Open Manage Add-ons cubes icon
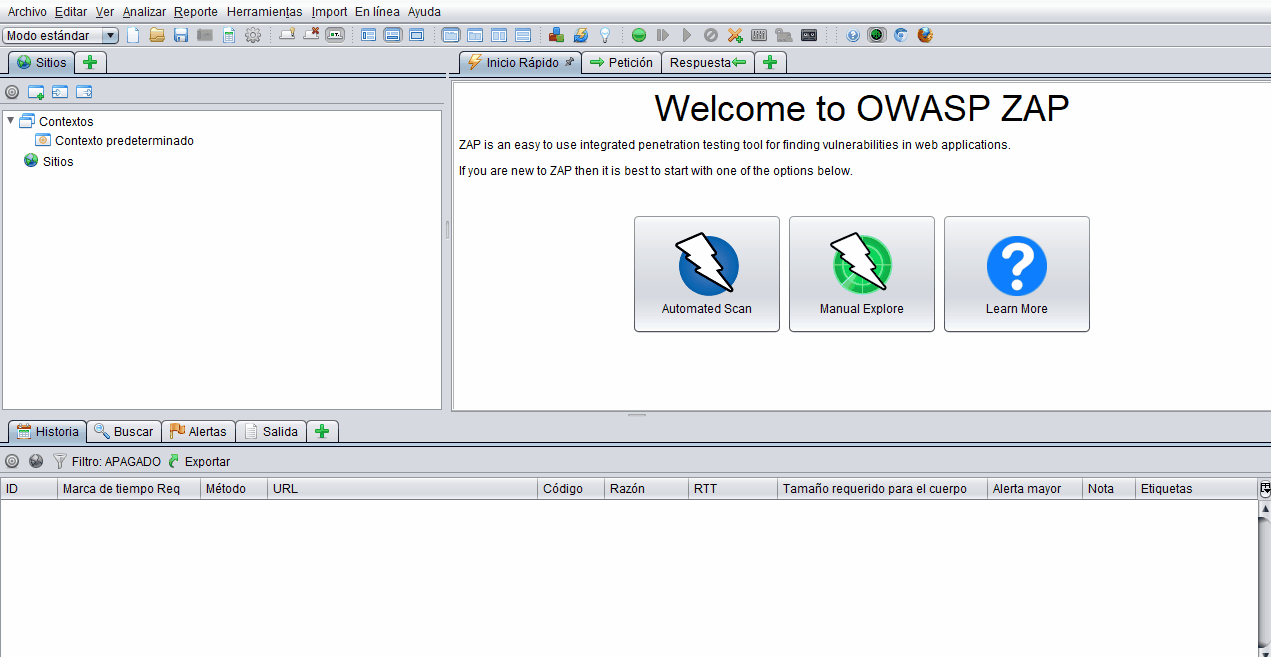The image size is (1271, 657). tap(556, 35)
